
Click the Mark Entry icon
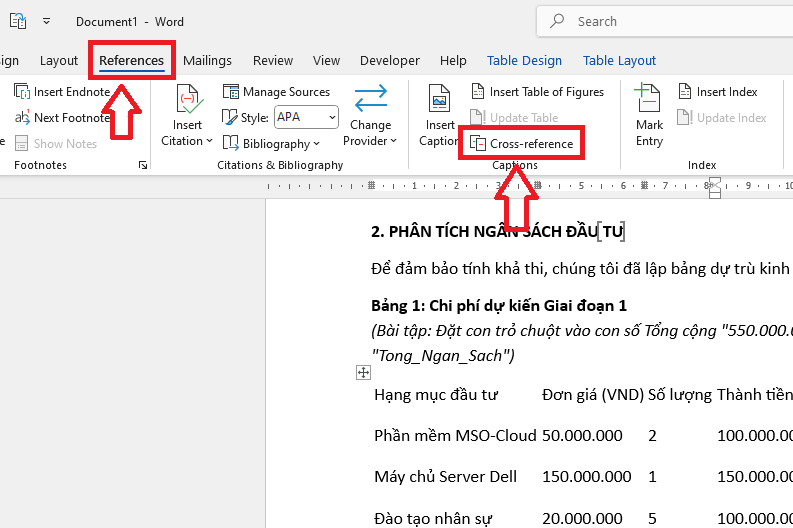coord(649,98)
